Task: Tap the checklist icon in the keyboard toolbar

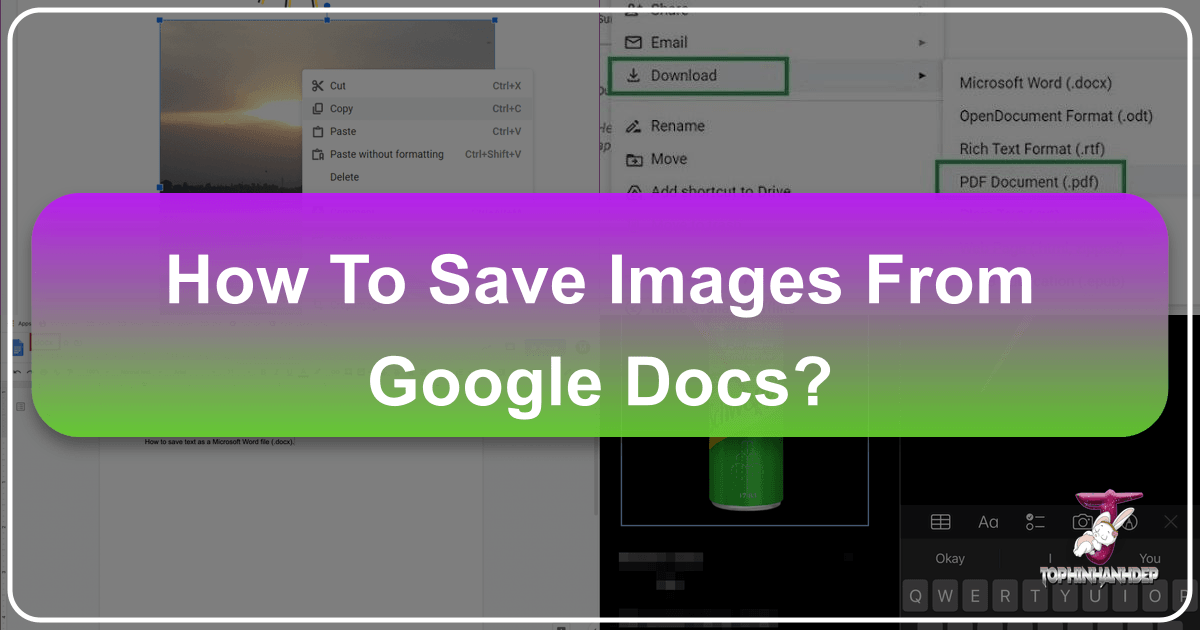Action: (x=1033, y=521)
